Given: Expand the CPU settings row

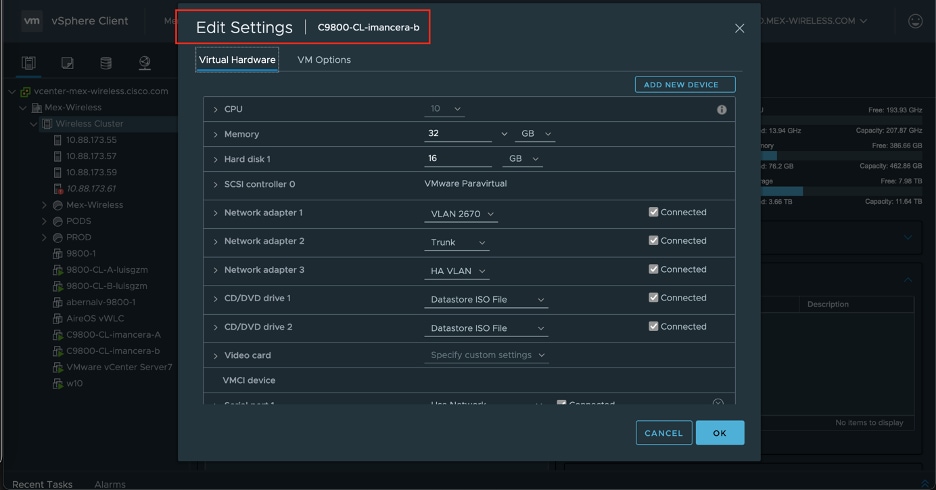Looking at the screenshot, I should pos(215,110).
